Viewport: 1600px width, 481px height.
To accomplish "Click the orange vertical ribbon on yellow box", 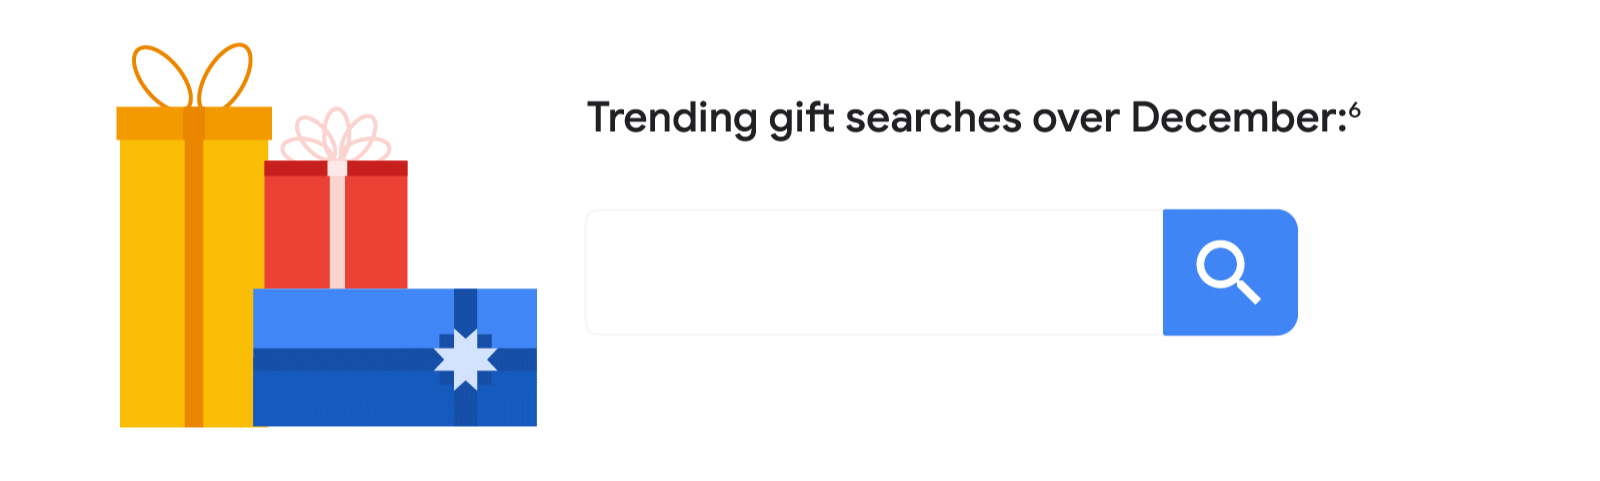I will coord(194,283).
